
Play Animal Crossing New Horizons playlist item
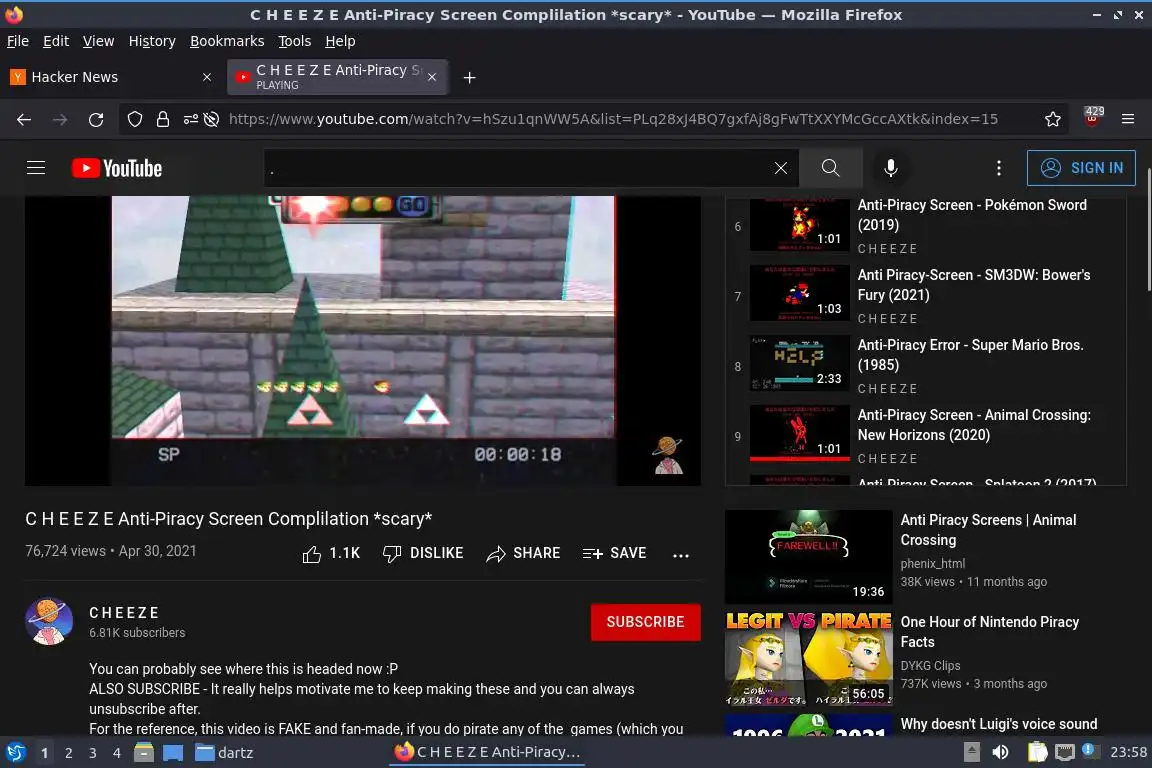[x=926, y=436]
